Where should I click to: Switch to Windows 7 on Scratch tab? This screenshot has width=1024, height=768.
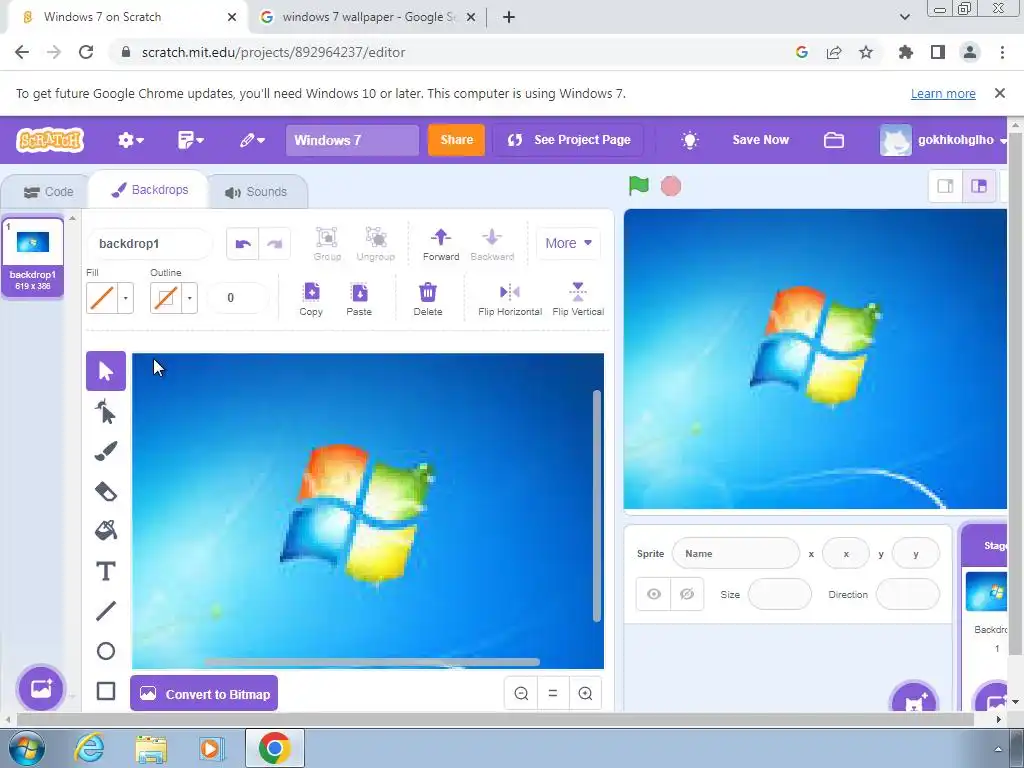click(124, 17)
